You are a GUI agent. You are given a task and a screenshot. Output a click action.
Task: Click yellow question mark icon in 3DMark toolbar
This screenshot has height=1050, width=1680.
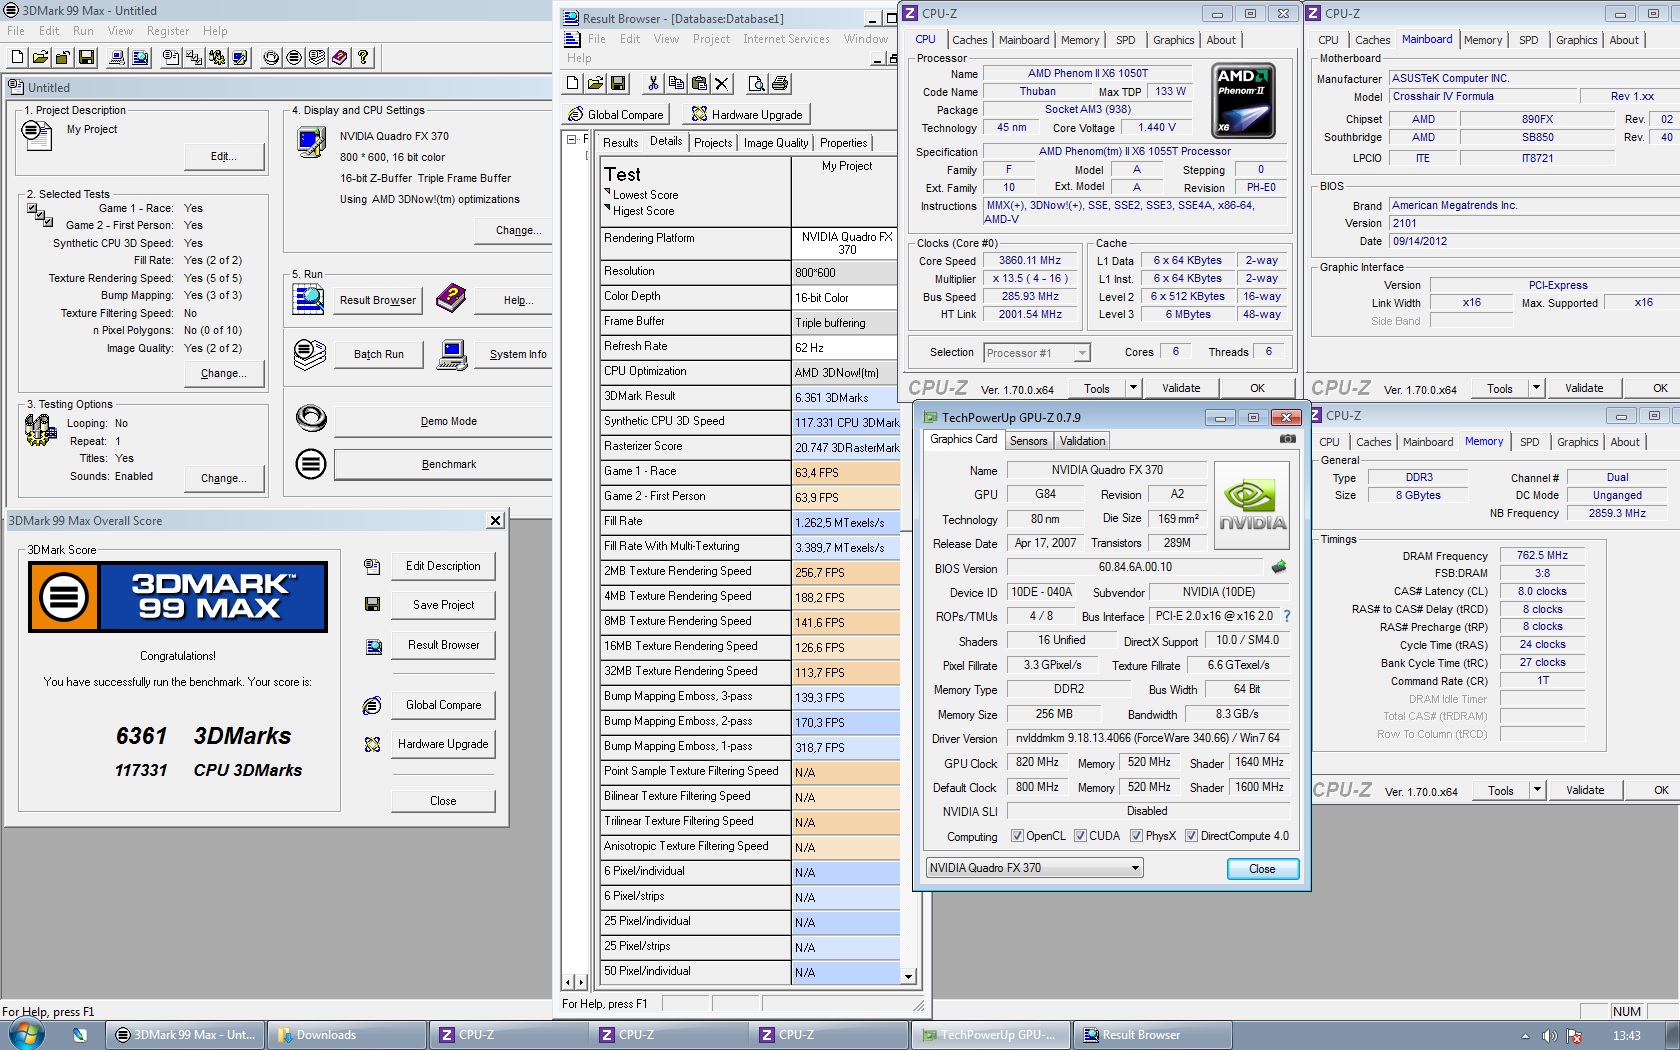[363, 57]
